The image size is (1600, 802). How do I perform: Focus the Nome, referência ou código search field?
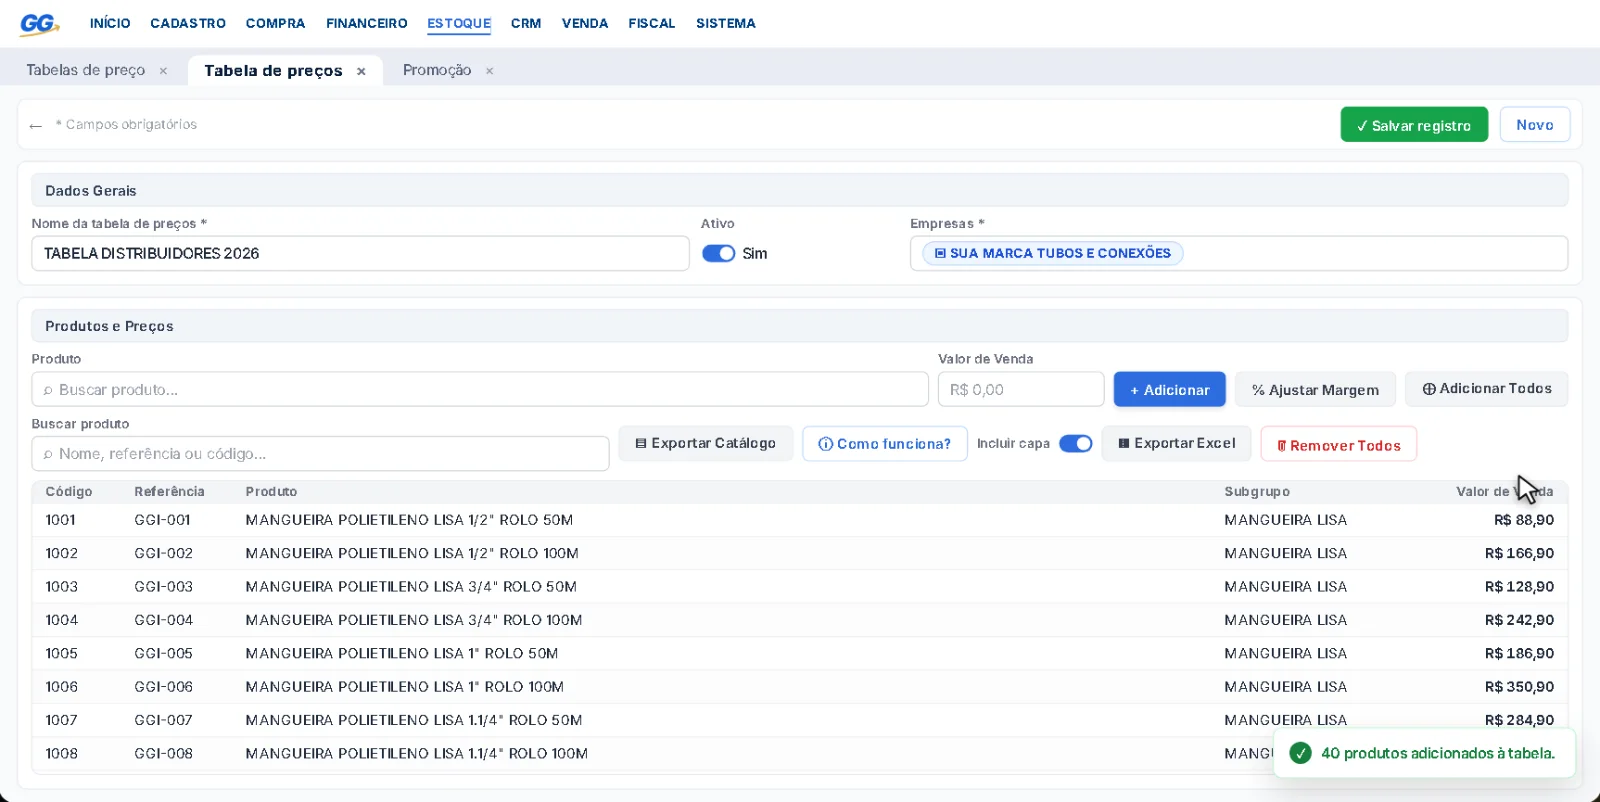pos(320,454)
